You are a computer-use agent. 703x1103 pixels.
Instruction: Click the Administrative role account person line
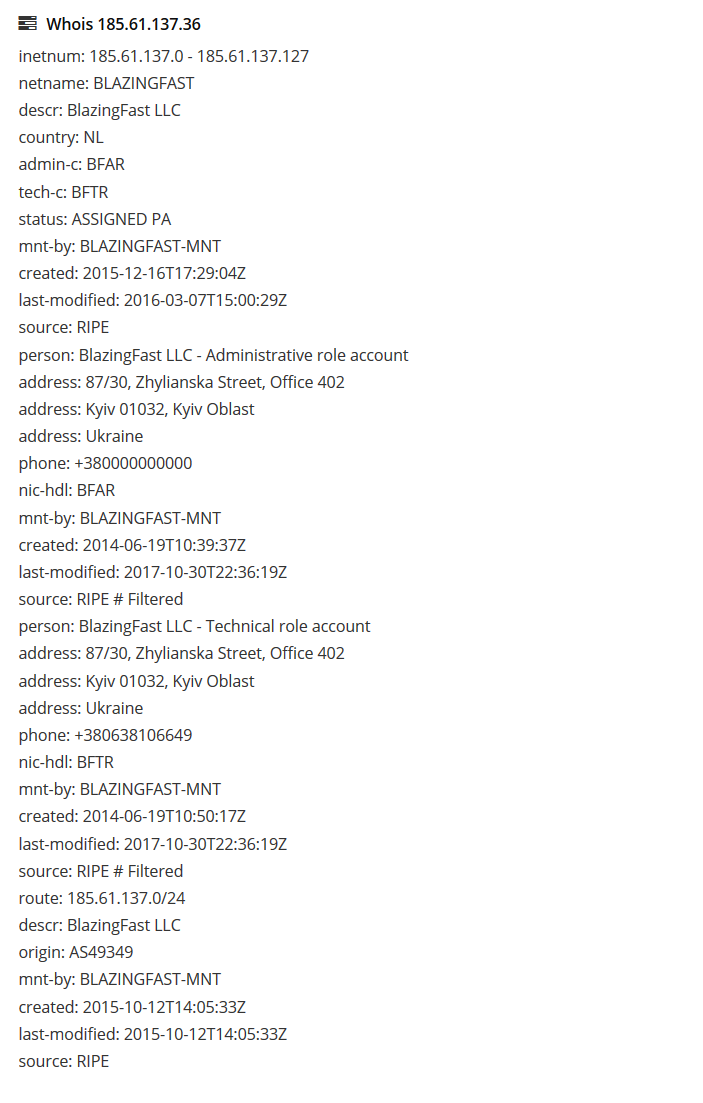click(x=213, y=355)
